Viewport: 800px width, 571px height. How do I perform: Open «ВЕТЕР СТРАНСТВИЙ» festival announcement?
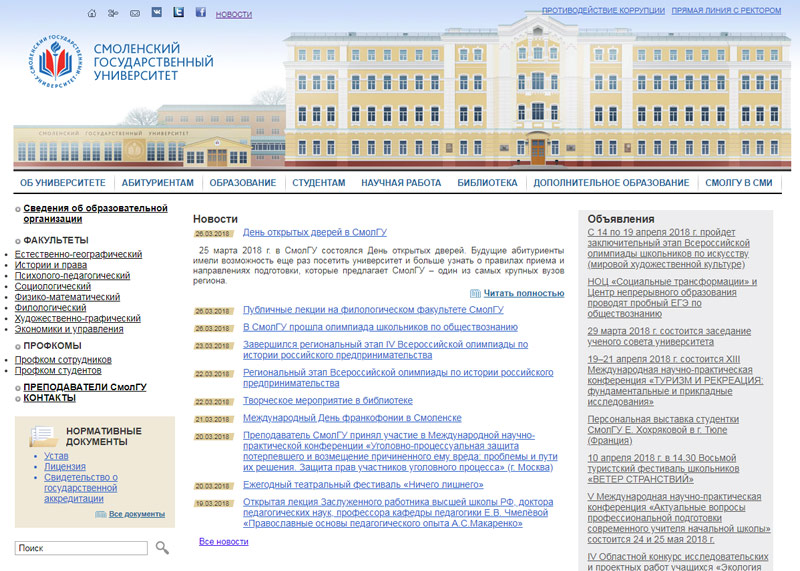pos(663,468)
